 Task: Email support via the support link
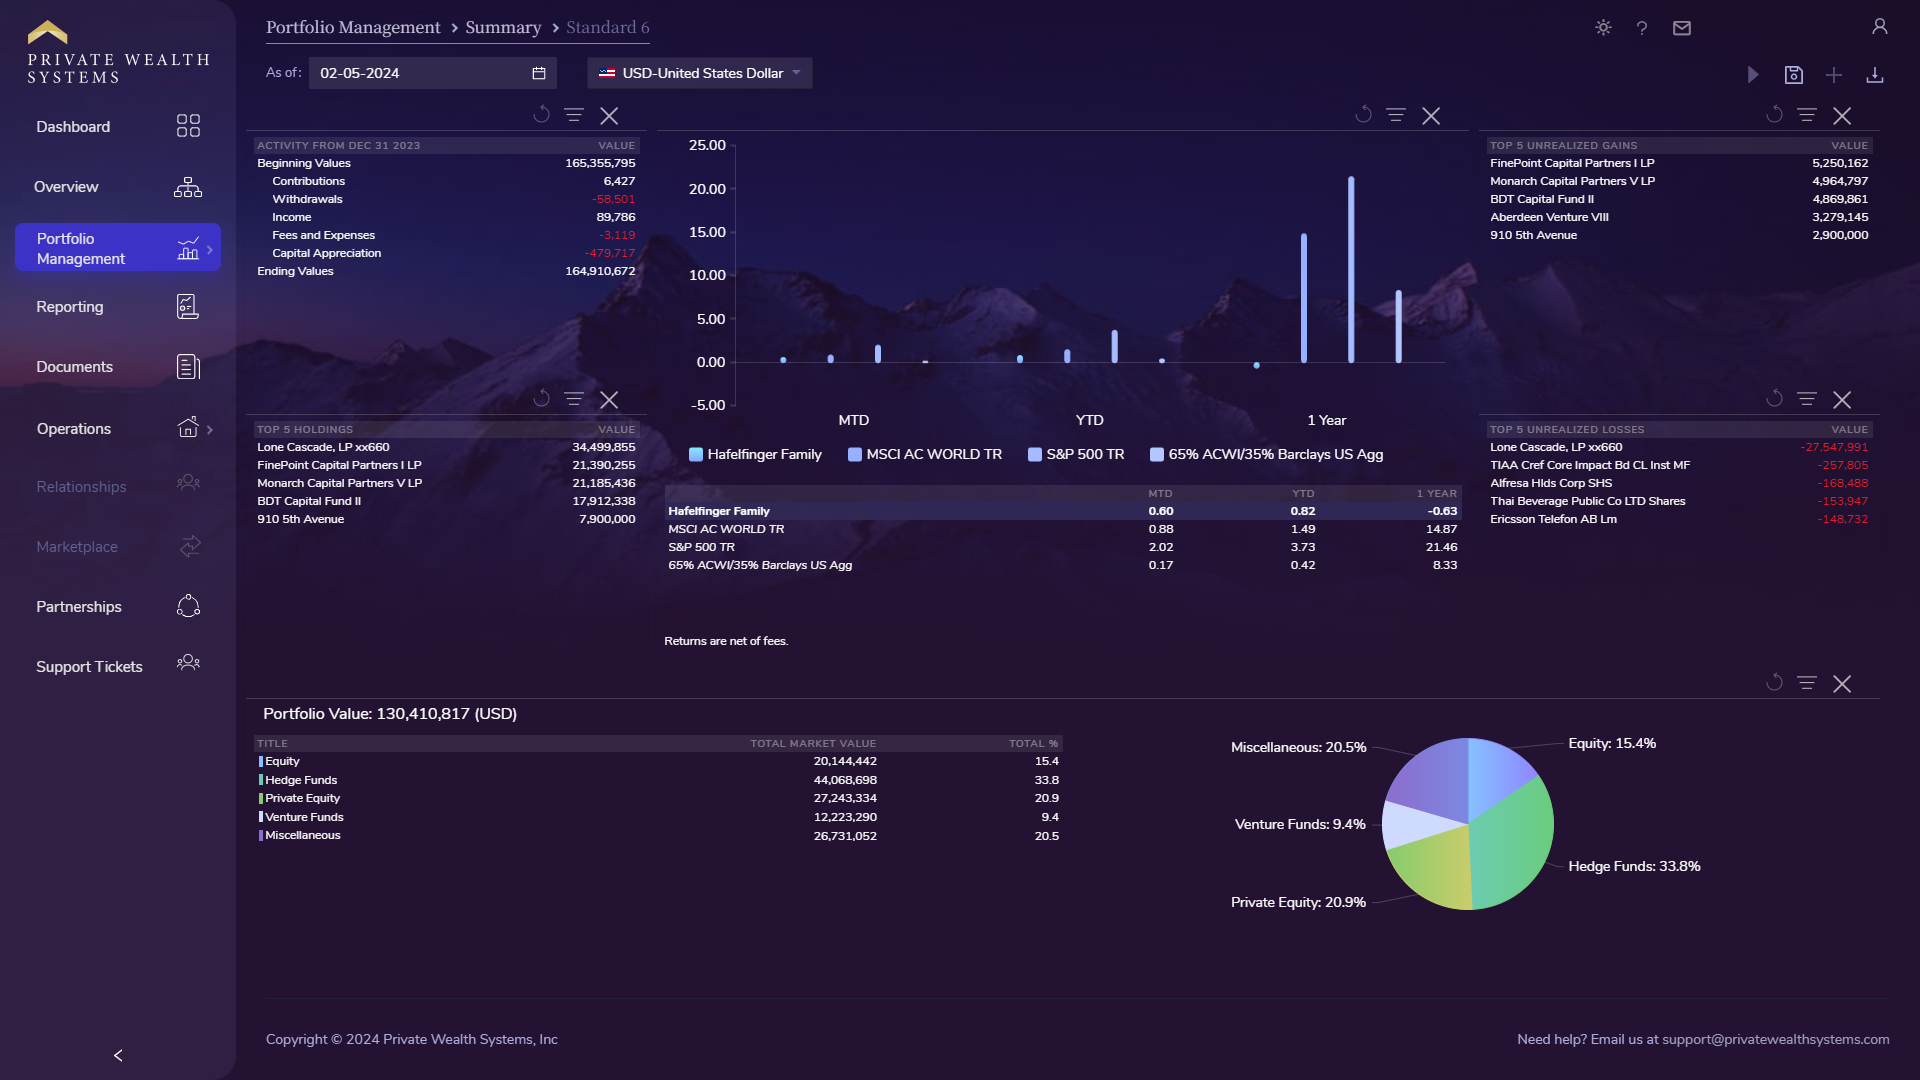1777,1039
